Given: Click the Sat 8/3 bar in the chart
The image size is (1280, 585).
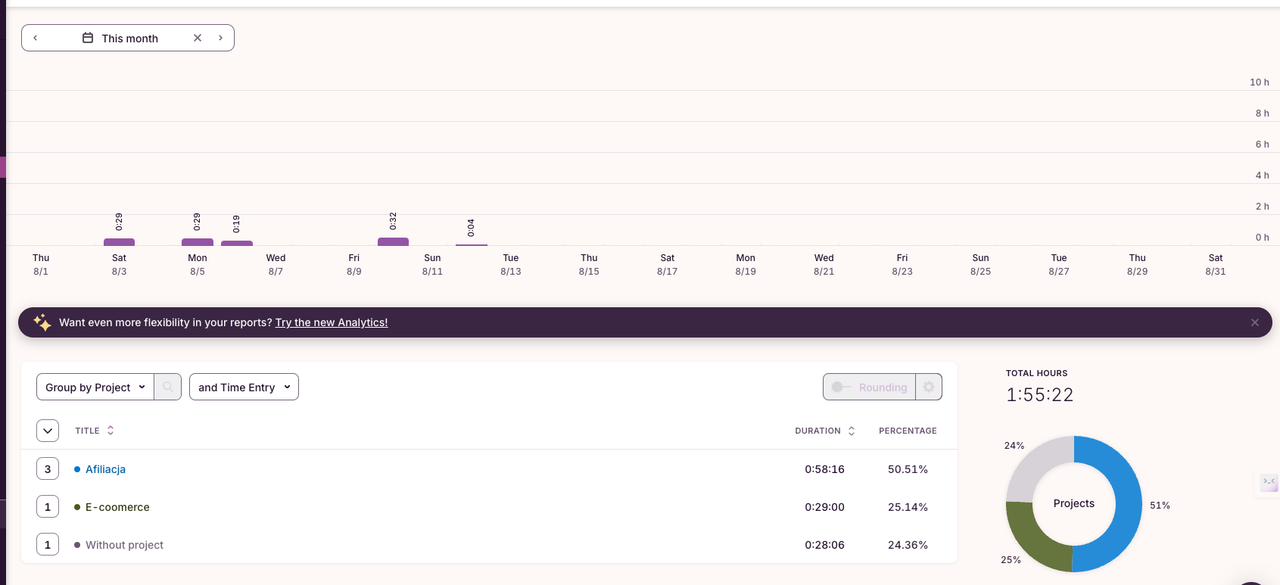Looking at the screenshot, I should coord(119,242).
